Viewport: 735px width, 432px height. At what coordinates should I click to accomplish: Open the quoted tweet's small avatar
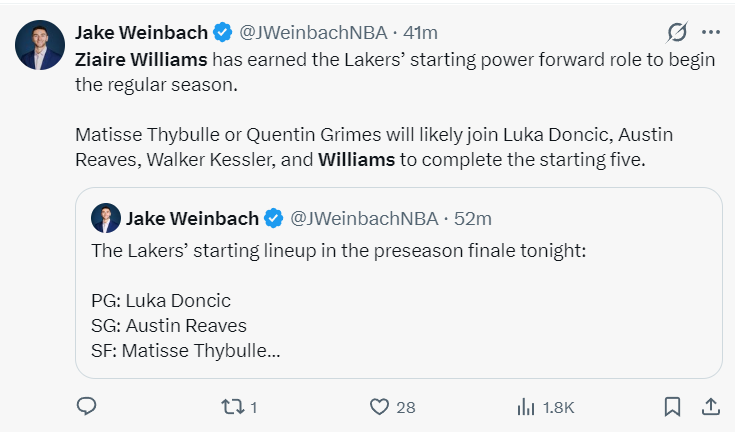106,218
